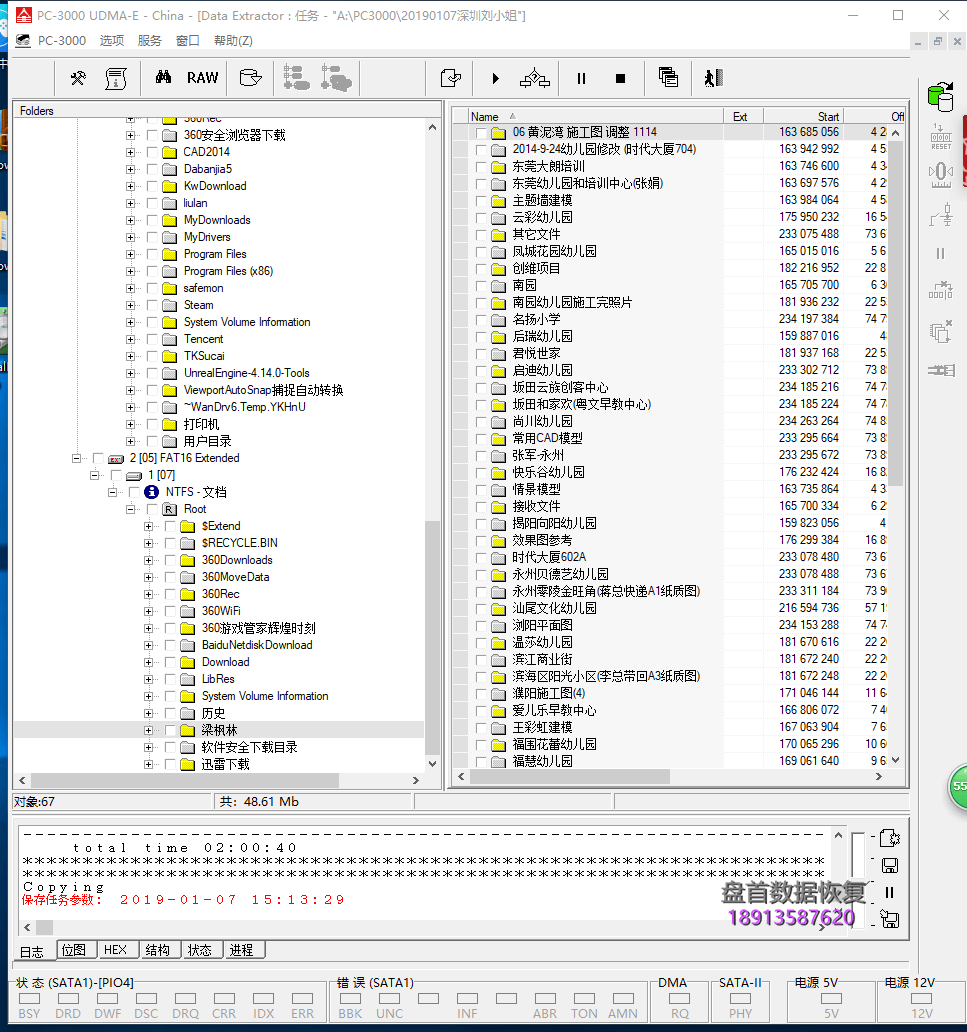Select the UnrealEngine-4.14.0-Tools tree item
This screenshot has width=967, height=1032.
[x=246, y=373]
